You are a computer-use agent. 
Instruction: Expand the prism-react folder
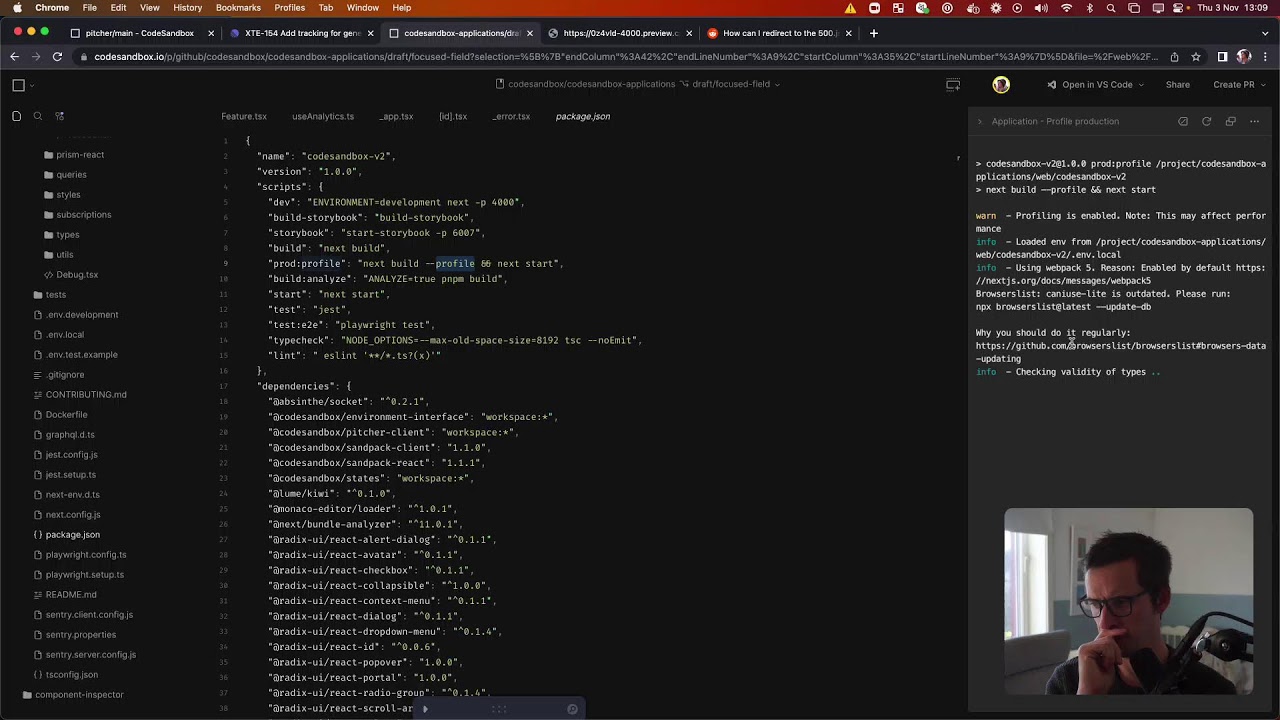(80, 155)
